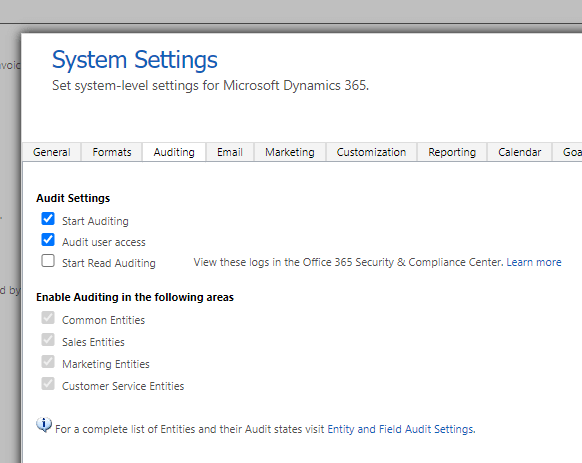Viewport: 582px width, 463px height.
Task: Click the View these logs description text
Action: point(349,262)
